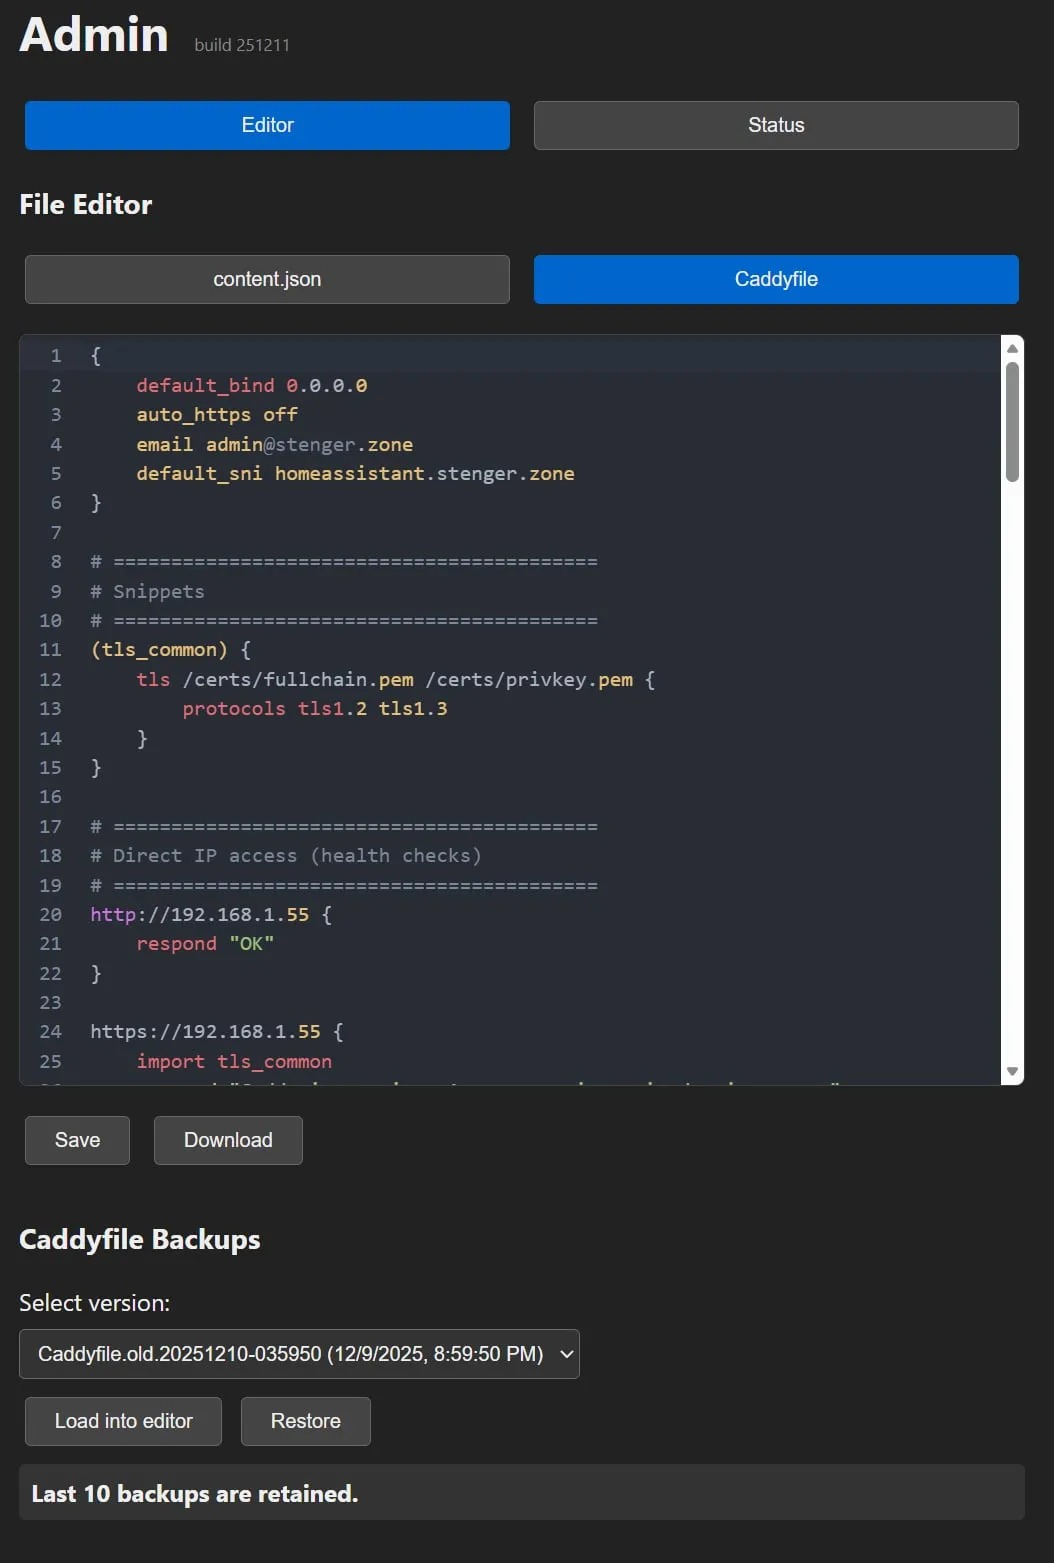This screenshot has width=1054, height=1563.
Task: Select the Caddyfile file tab
Action: tap(776, 279)
